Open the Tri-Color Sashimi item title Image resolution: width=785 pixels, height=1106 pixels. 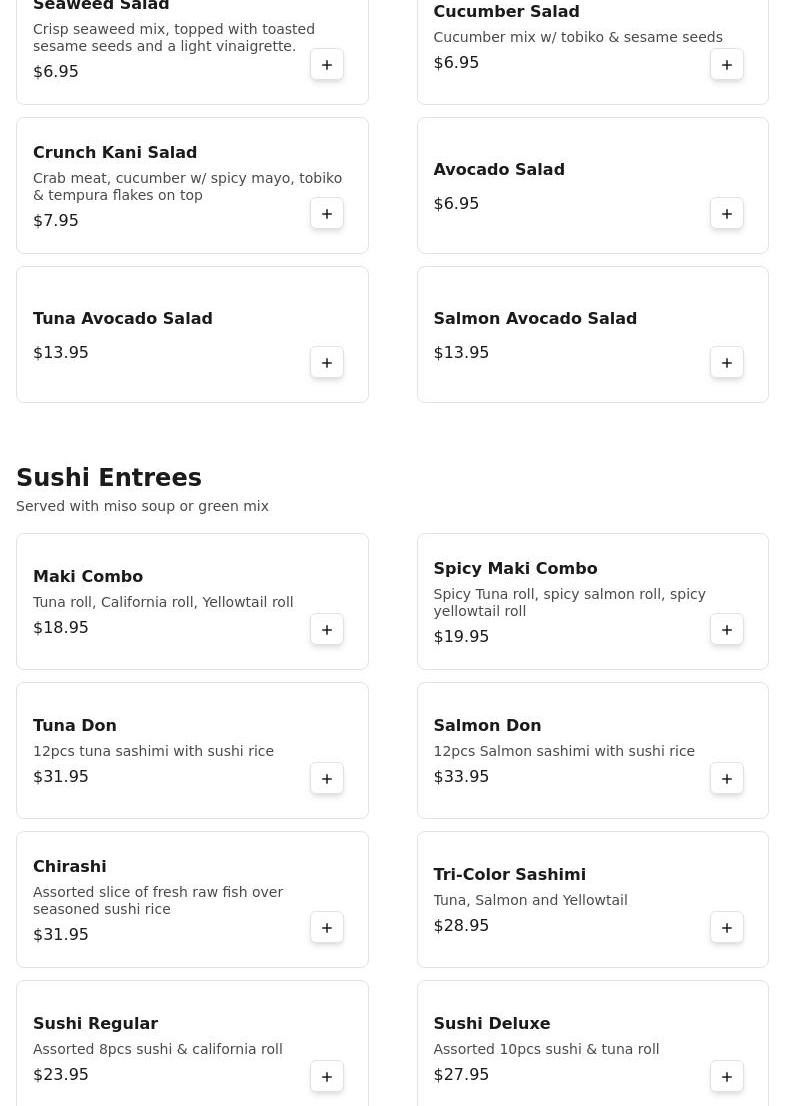509,875
